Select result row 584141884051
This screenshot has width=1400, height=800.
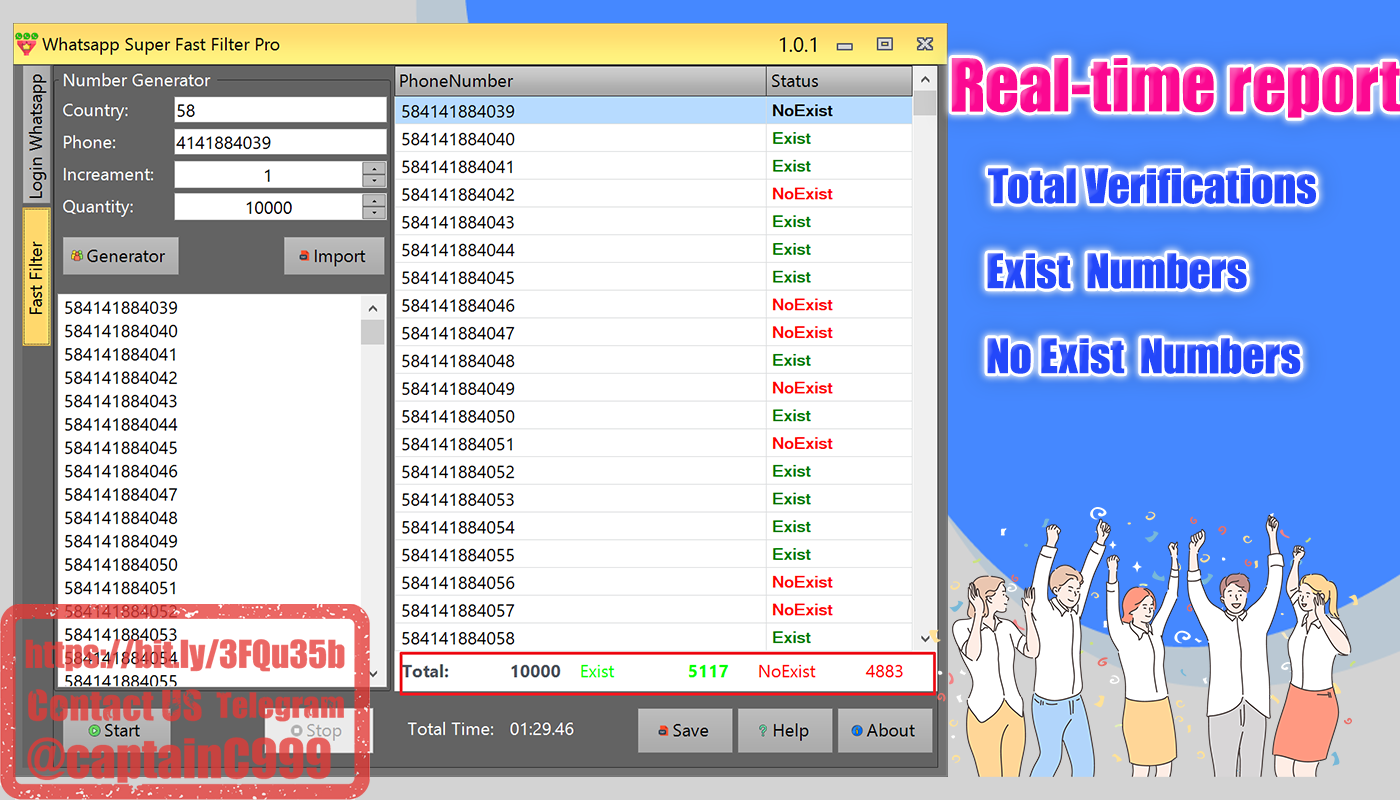click(654, 444)
